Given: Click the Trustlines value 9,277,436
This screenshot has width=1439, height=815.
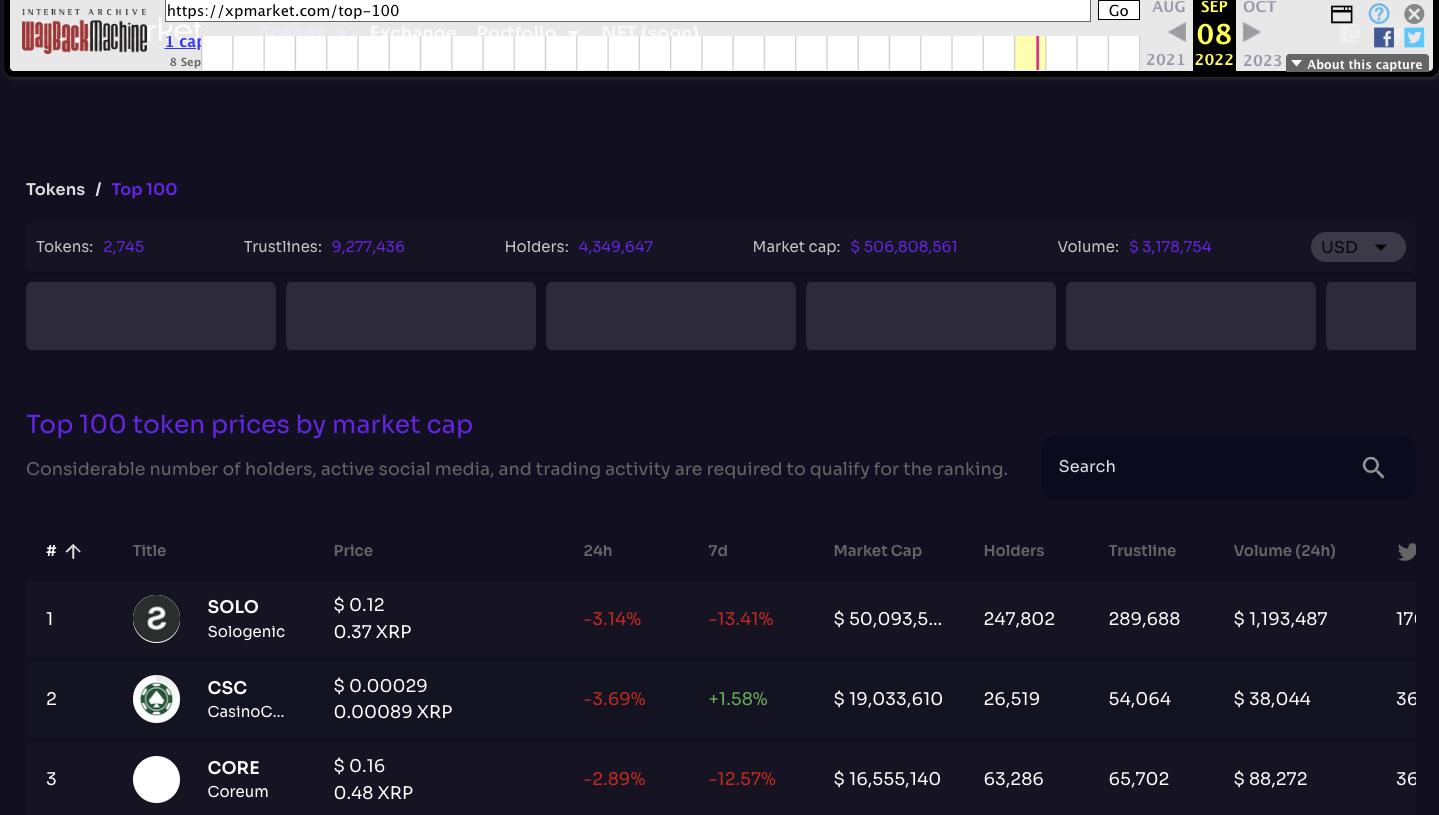Looking at the screenshot, I should pos(368,246).
